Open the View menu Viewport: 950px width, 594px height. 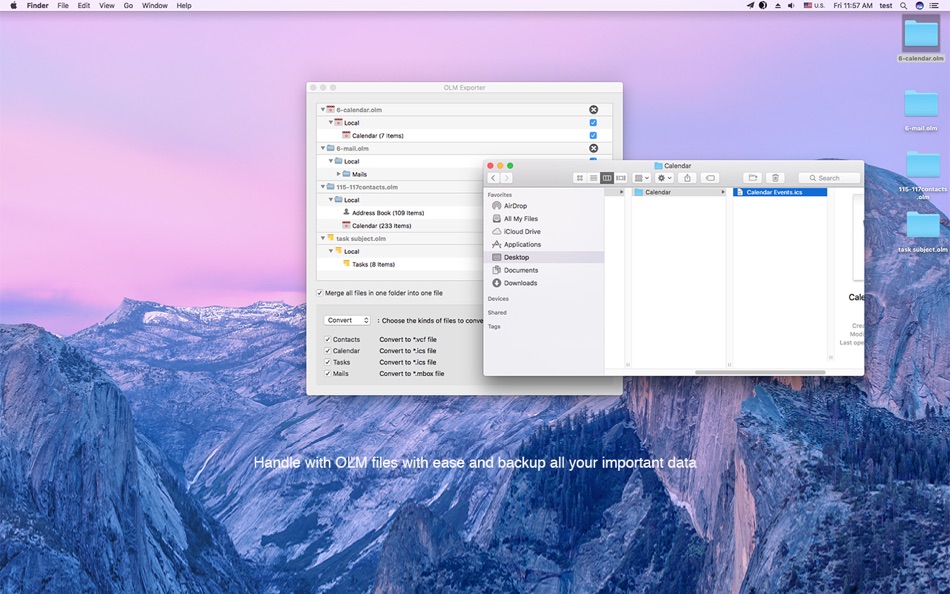click(x=107, y=5)
